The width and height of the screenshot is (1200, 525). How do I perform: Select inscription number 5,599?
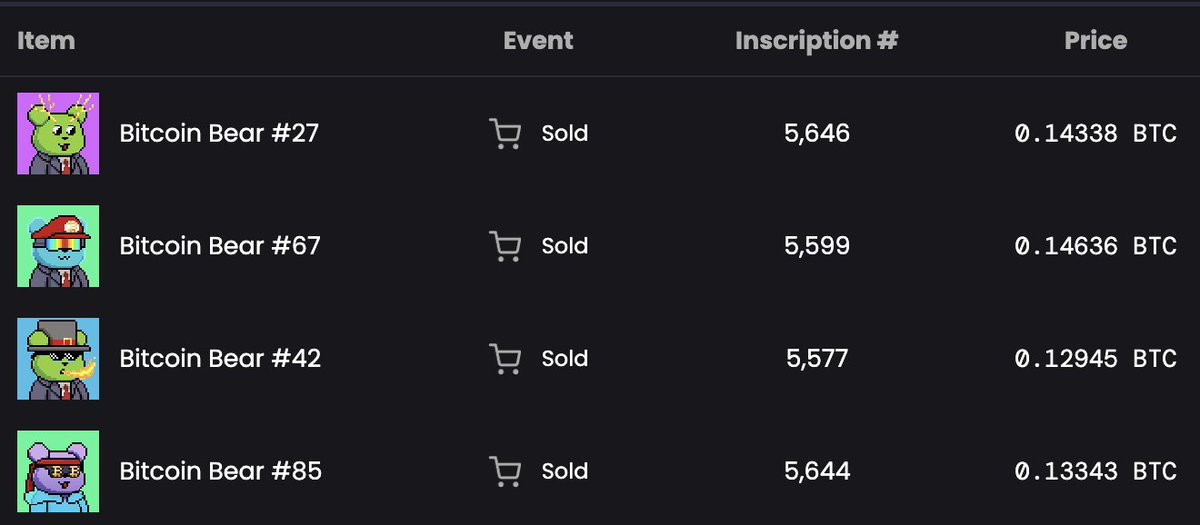817,246
